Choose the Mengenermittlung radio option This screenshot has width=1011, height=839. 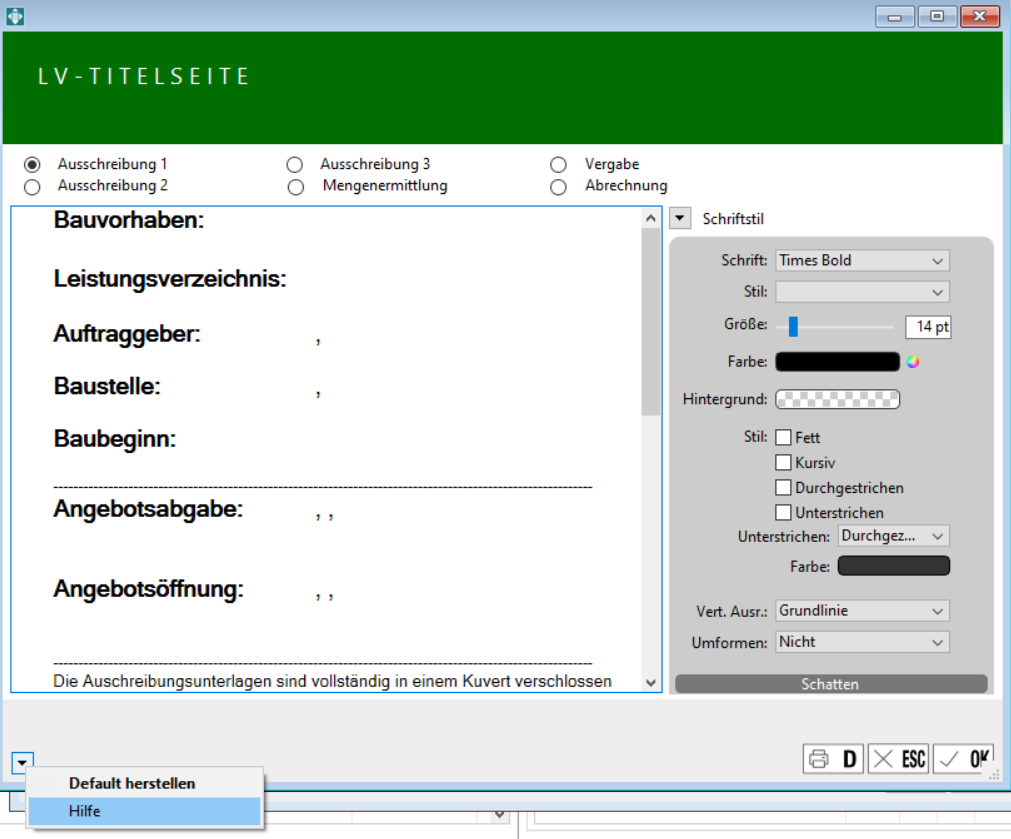[x=295, y=187]
